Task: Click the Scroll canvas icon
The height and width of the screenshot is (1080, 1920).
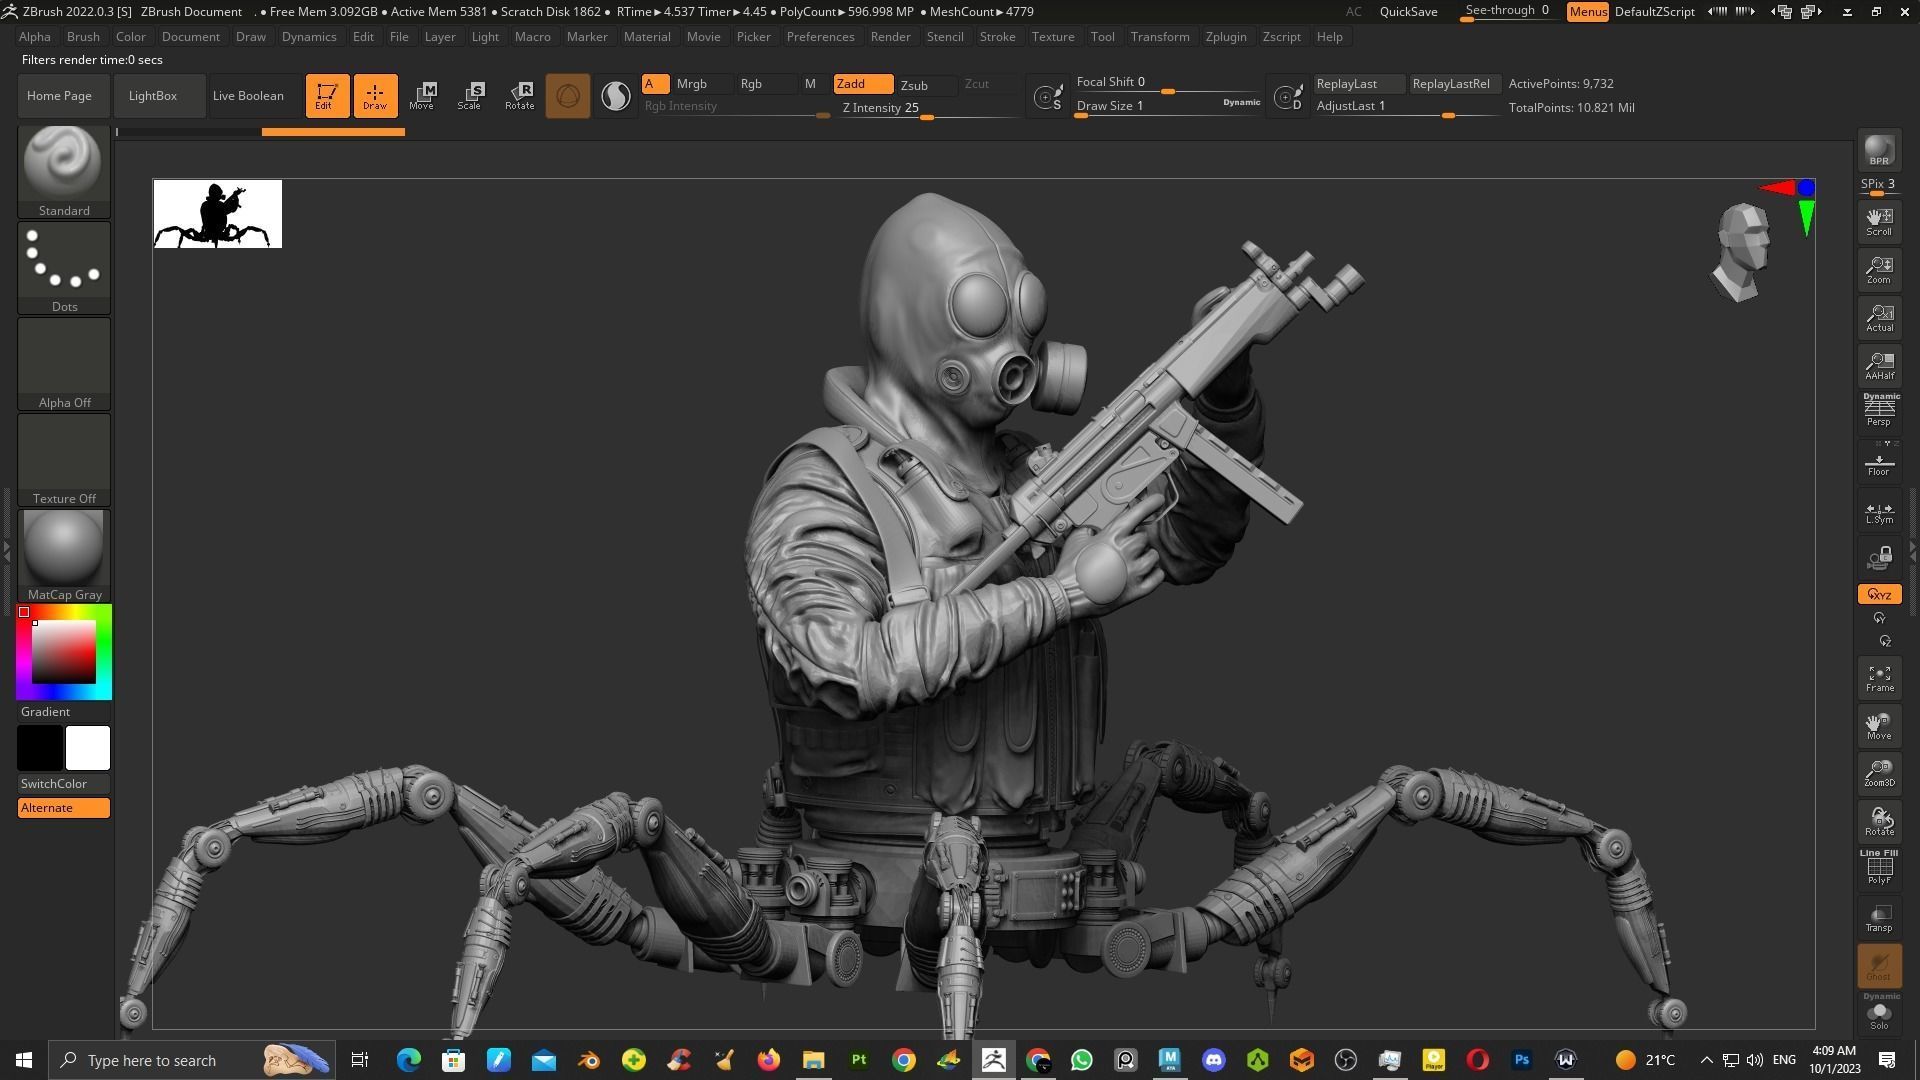Action: click(x=1879, y=221)
